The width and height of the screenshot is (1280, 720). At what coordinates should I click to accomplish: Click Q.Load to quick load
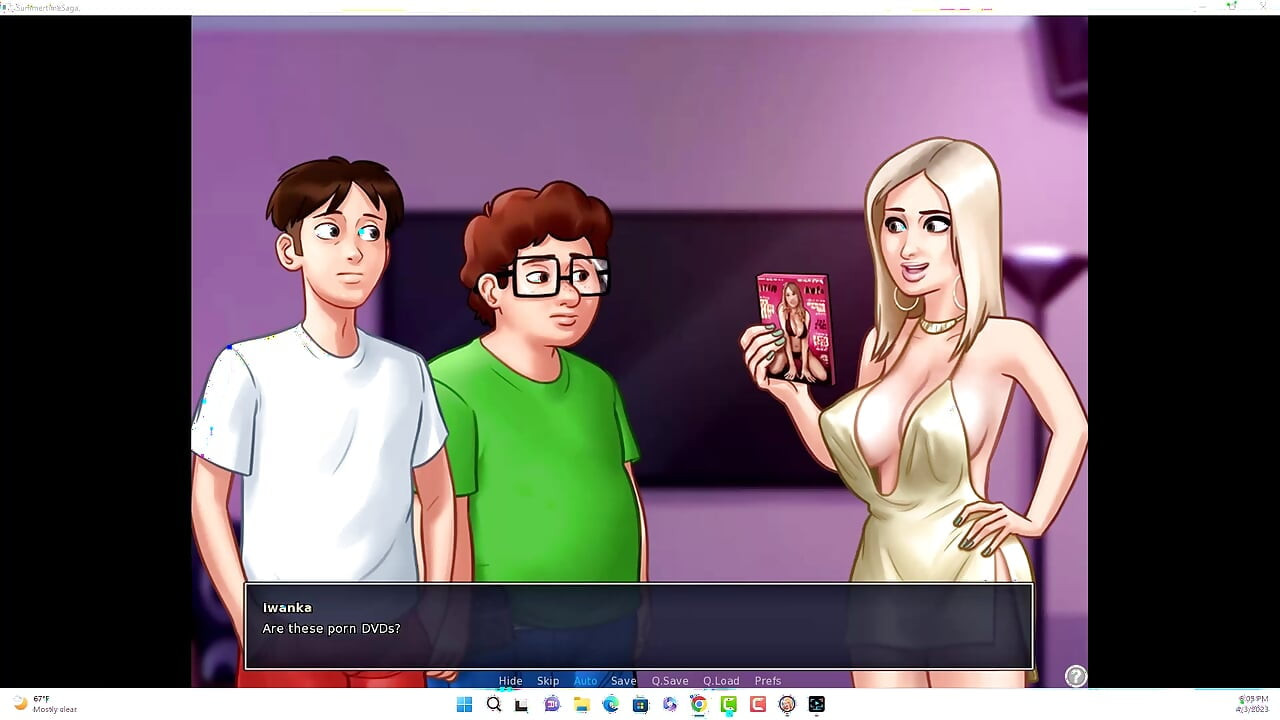721,681
